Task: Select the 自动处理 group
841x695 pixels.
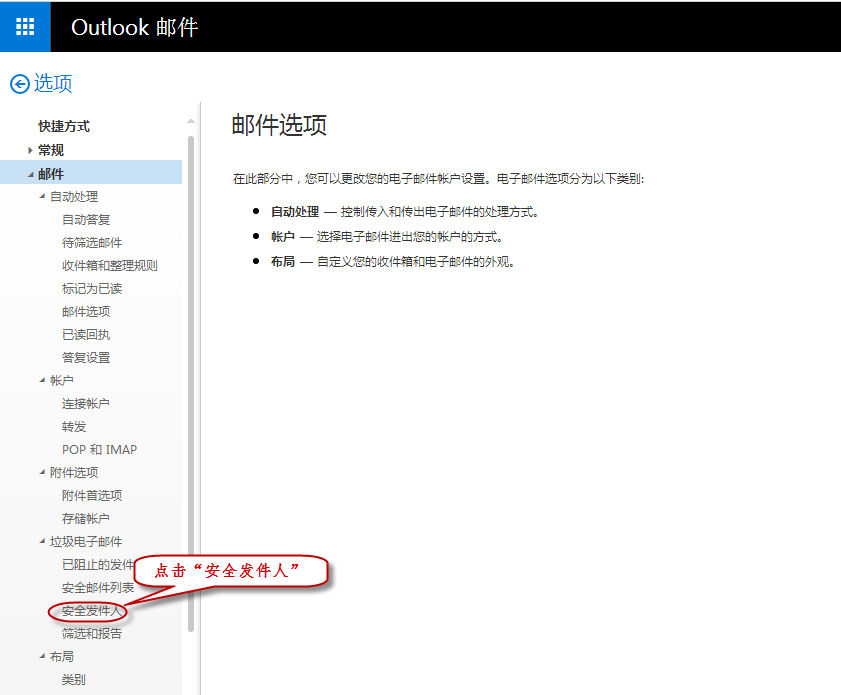Action: 74,197
